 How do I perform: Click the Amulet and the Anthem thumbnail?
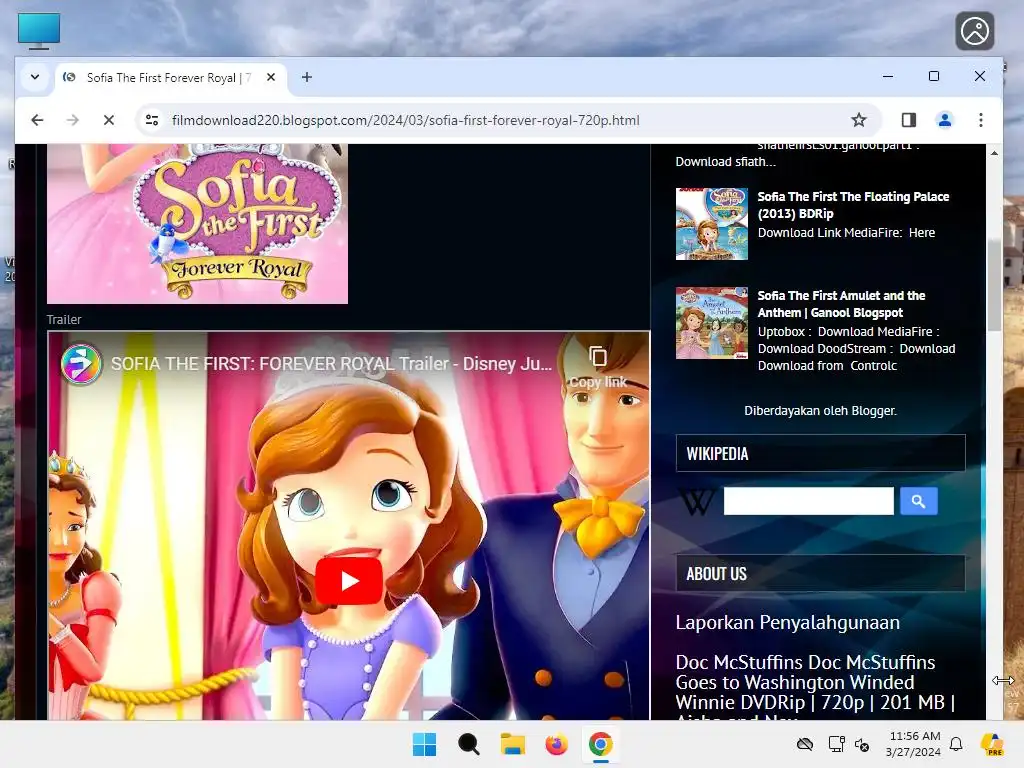(x=712, y=323)
